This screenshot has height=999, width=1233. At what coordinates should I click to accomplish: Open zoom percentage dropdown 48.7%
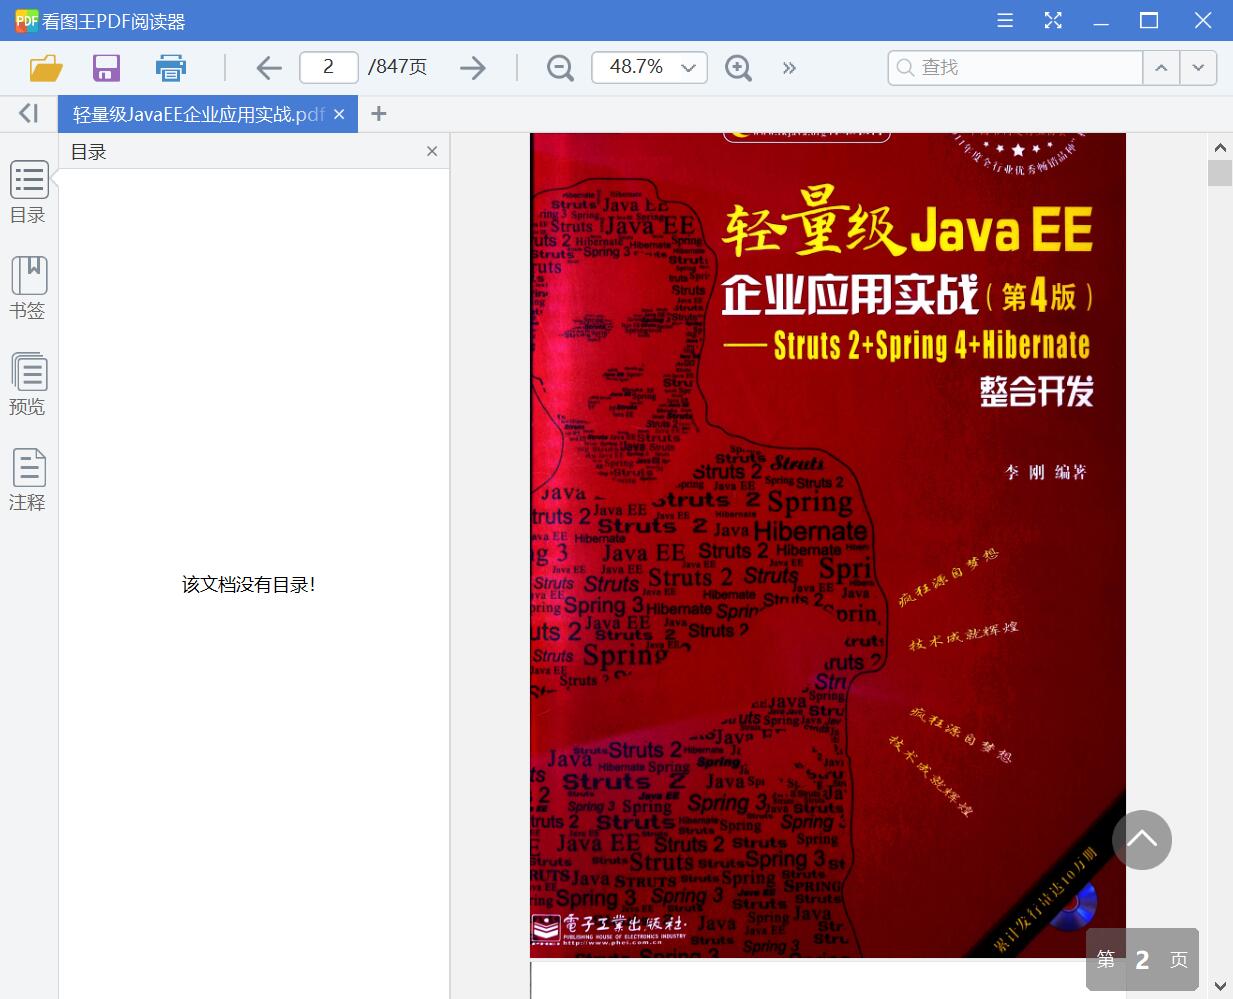(650, 67)
